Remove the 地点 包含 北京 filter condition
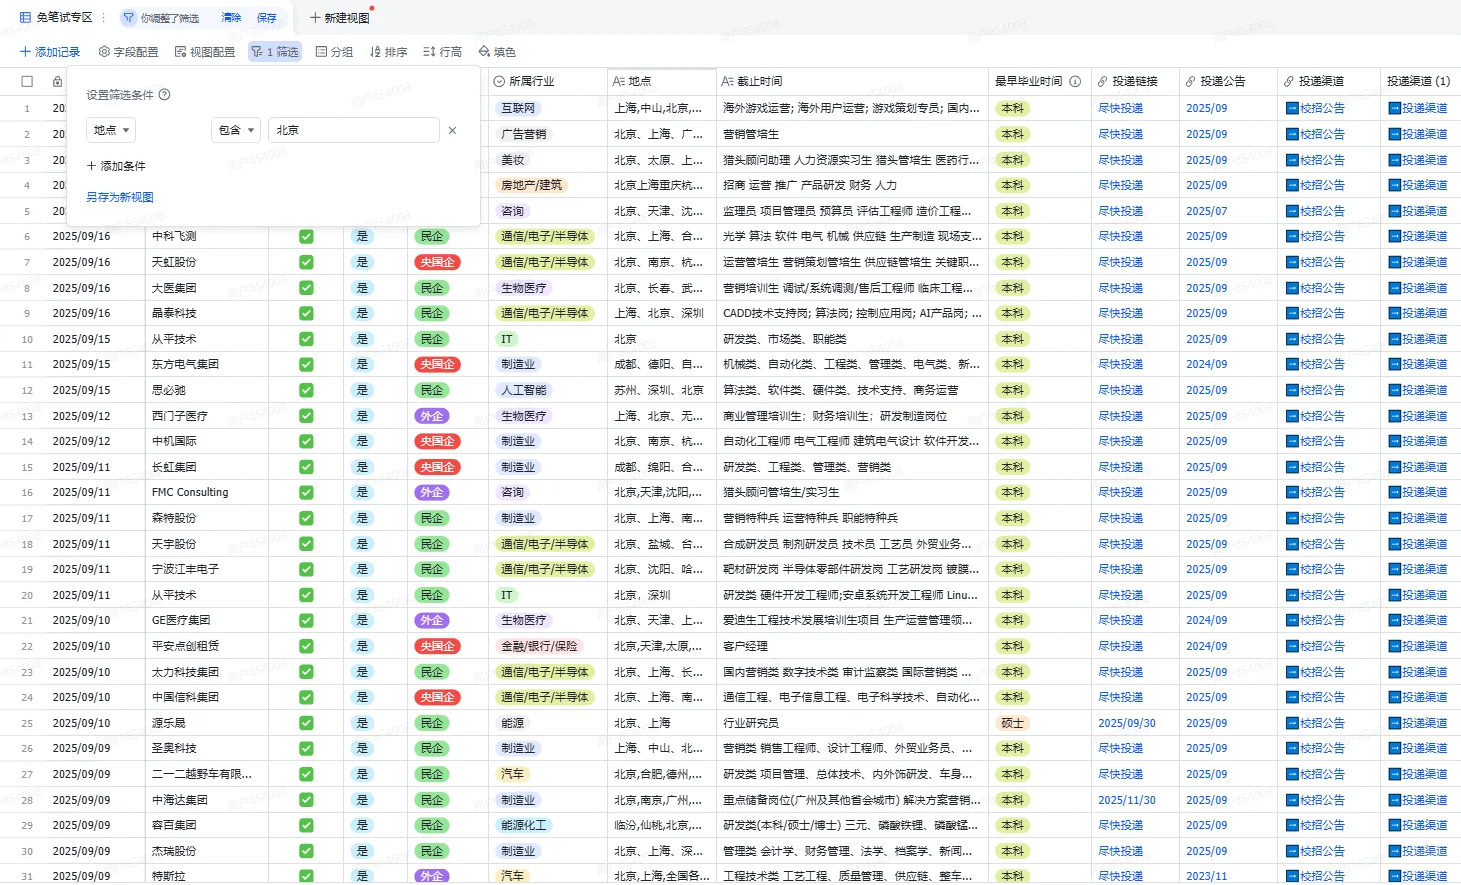The width and height of the screenshot is (1461, 885). pyautogui.click(x=452, y=130)
